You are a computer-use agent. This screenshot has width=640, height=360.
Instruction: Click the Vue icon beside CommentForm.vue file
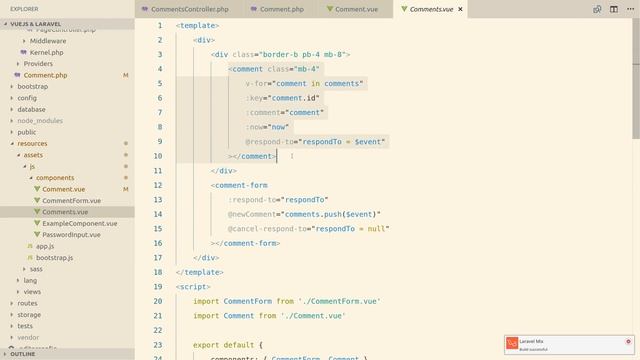point(37,200)
